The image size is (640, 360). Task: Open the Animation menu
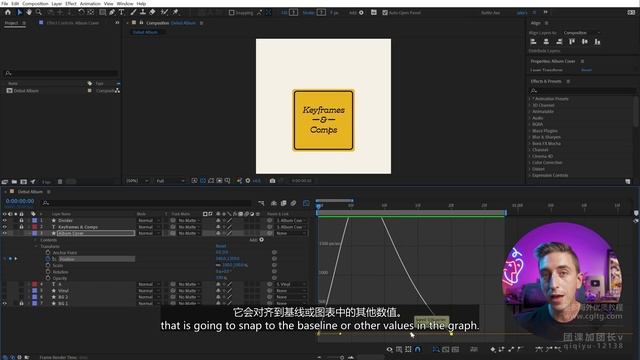point(90,3)
